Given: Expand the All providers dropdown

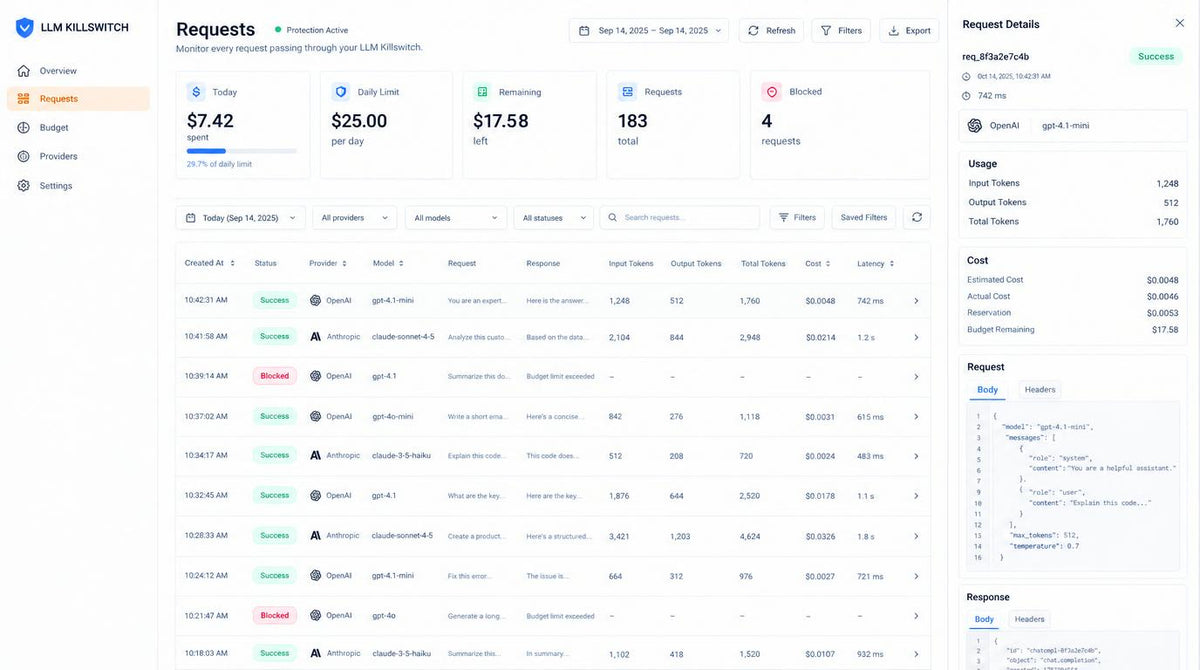Looking at the screenshot, I should [x=354, y=218].
